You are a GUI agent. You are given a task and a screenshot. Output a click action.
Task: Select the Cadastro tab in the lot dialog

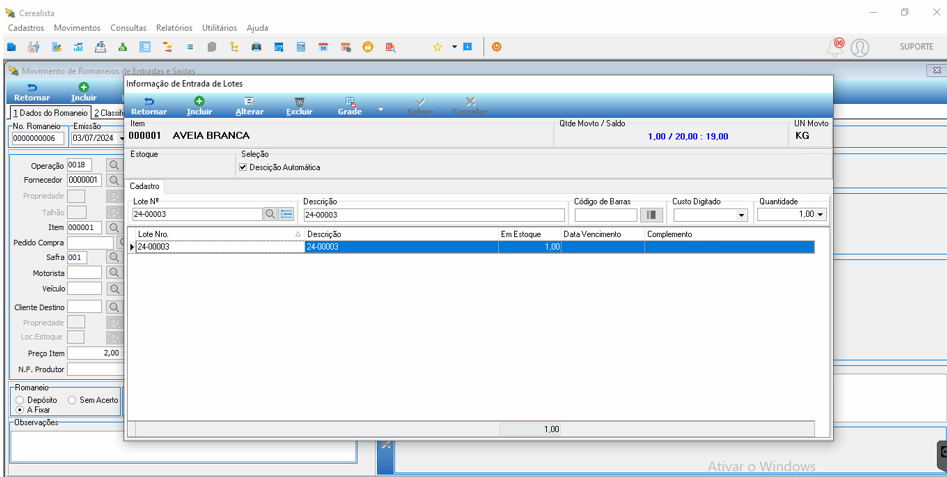click(x=145, y=187)
